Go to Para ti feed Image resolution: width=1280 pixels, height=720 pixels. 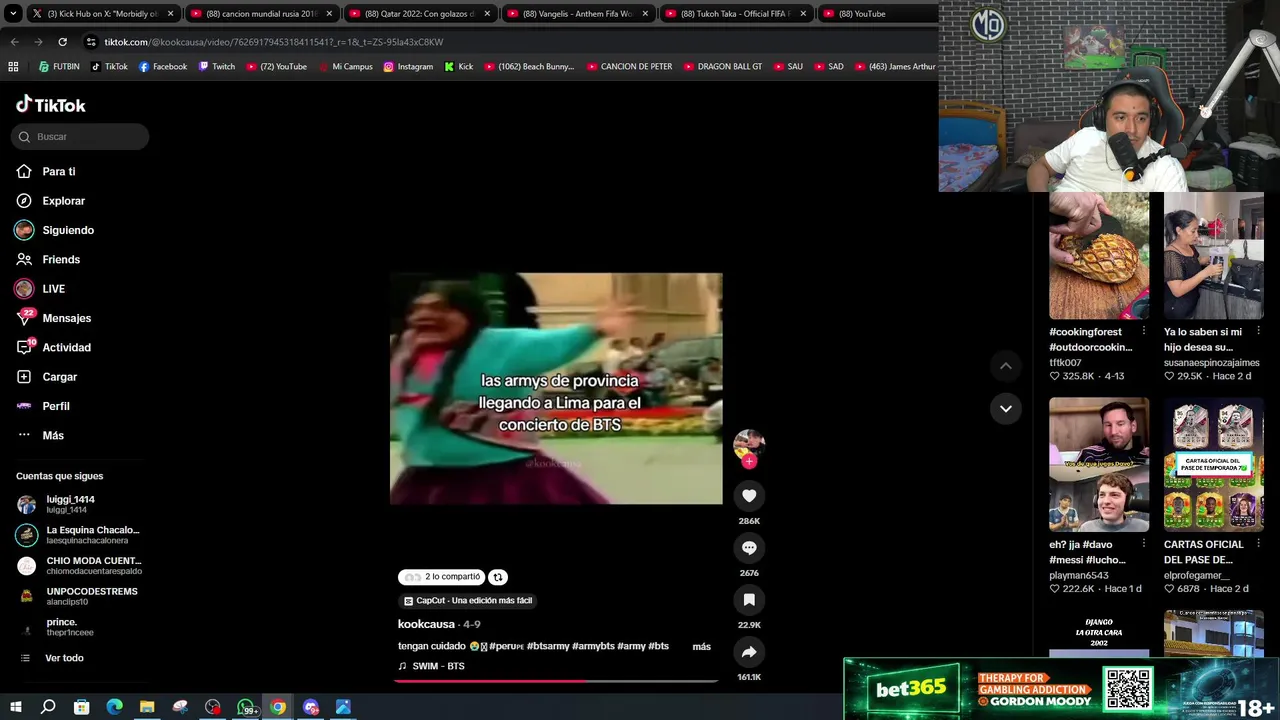[x=46, y=171]
